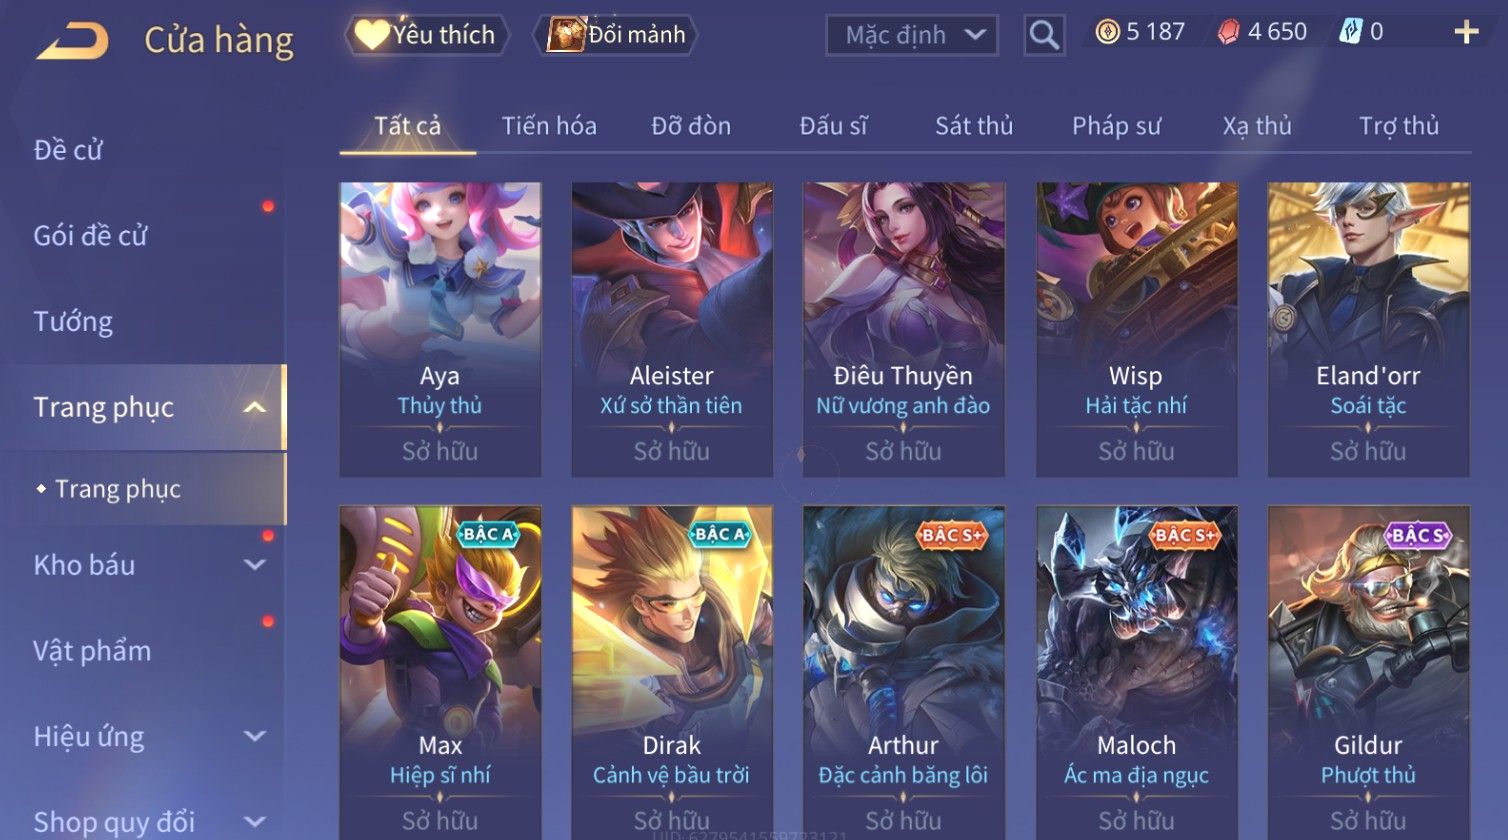Switch to the Sát thủ tab
This screenshot has width=1508, height=840.
pyautogui.click(x=974, y=126)
